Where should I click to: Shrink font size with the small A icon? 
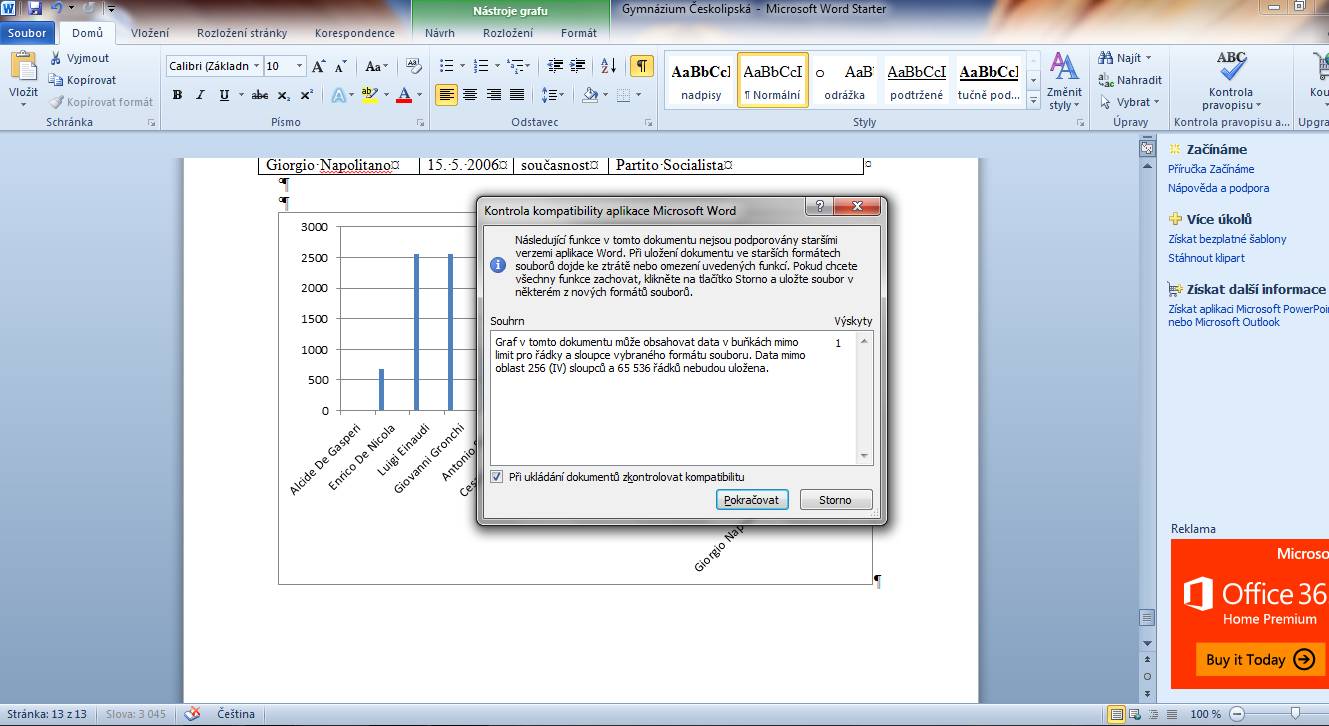coord(340,66)
